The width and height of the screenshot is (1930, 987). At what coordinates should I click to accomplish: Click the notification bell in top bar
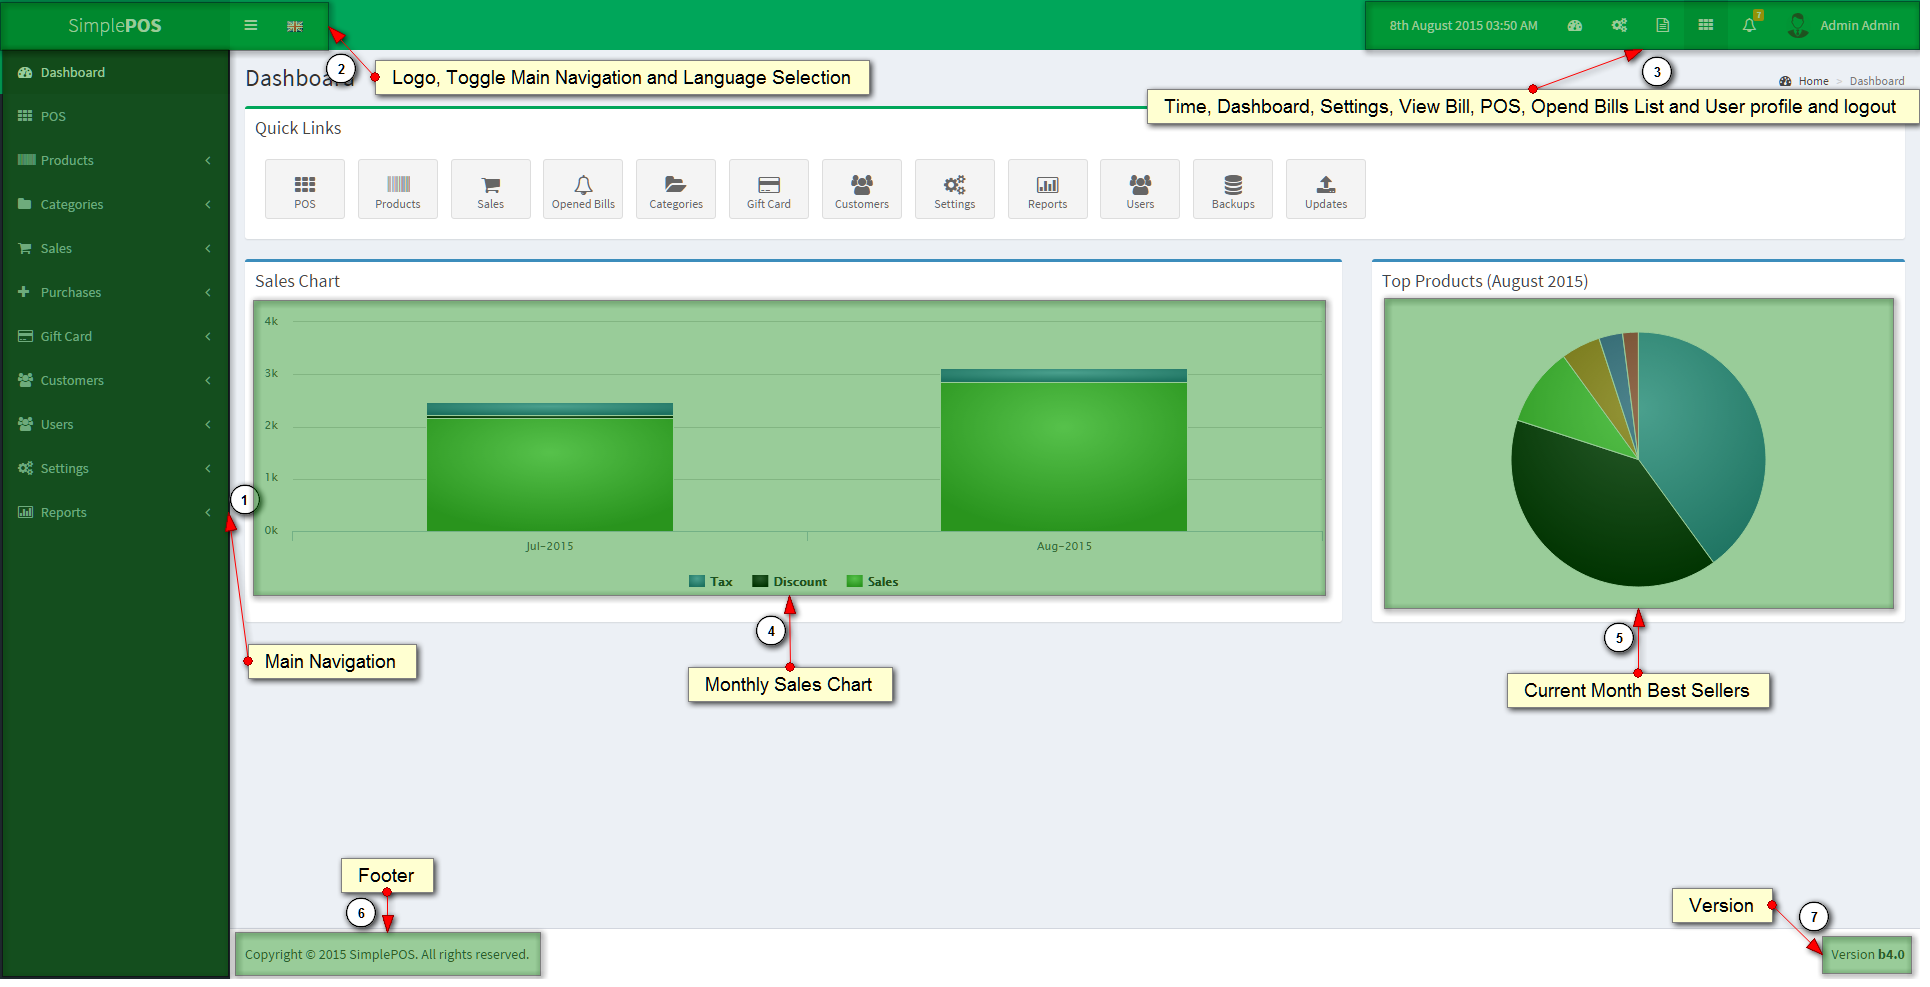click(1749, 26)
